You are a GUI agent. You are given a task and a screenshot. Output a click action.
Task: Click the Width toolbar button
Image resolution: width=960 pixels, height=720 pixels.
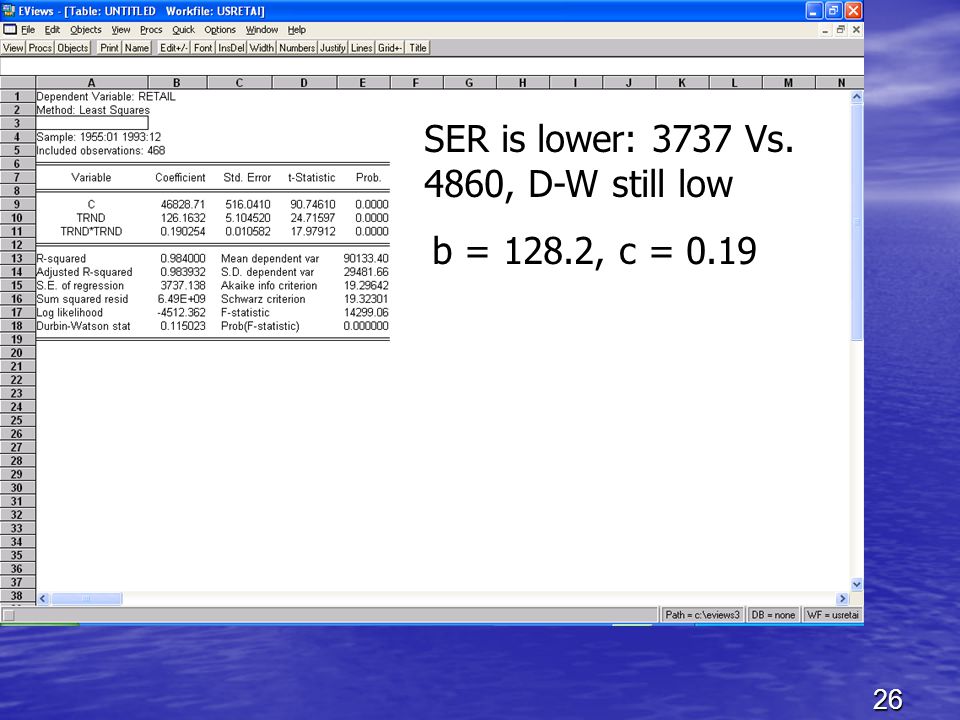point(261,48)
